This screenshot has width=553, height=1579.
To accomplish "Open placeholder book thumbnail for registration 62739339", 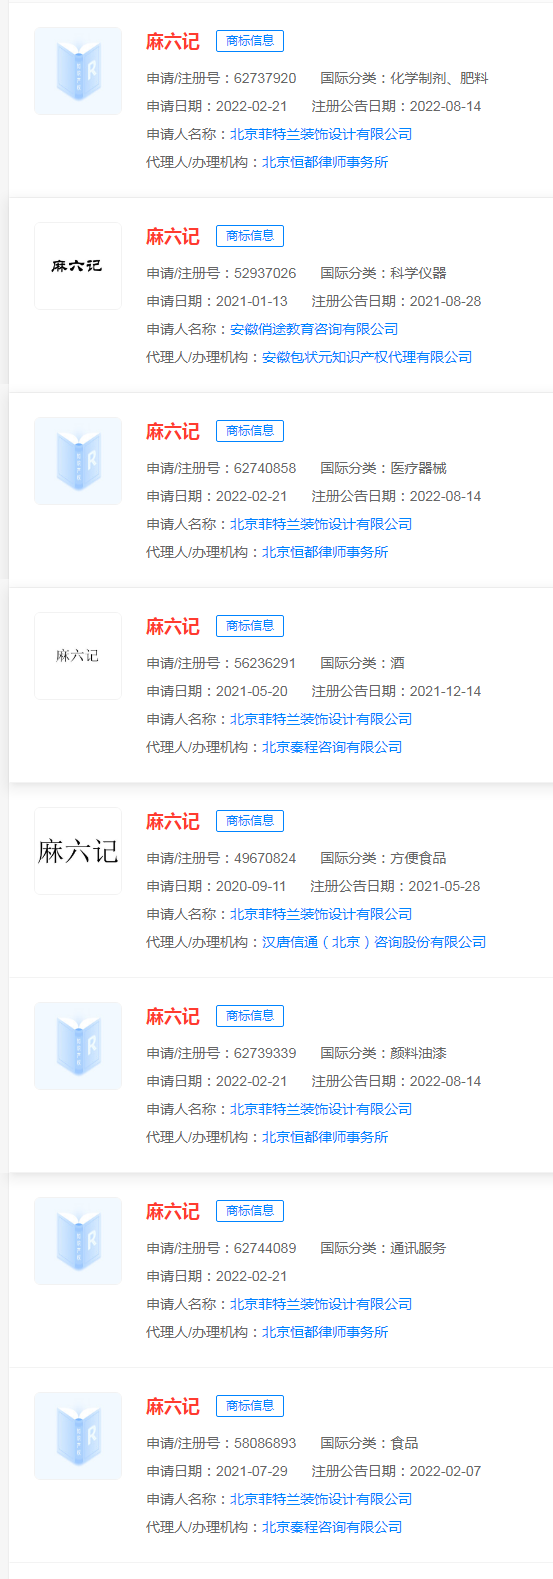I will pos(78,1046).
